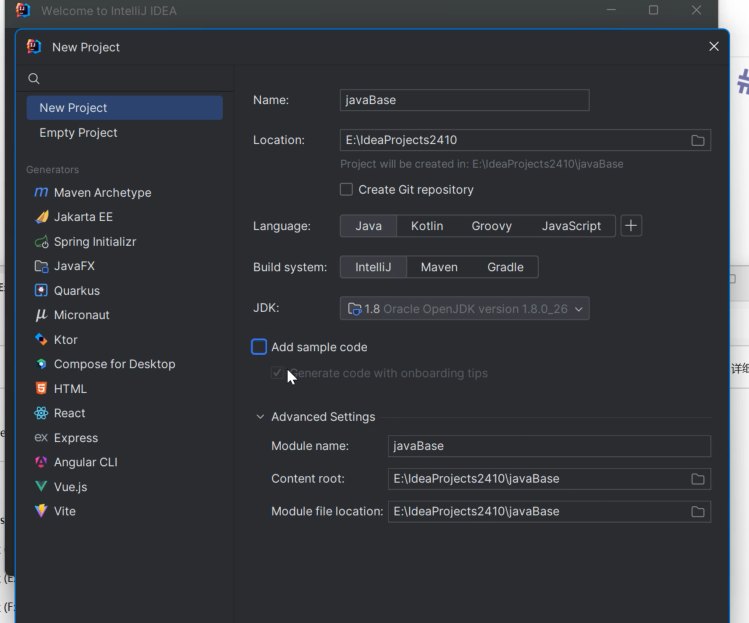749x623 pixels.
Task: Select JavaScript as the language
Action: (571, 226)
